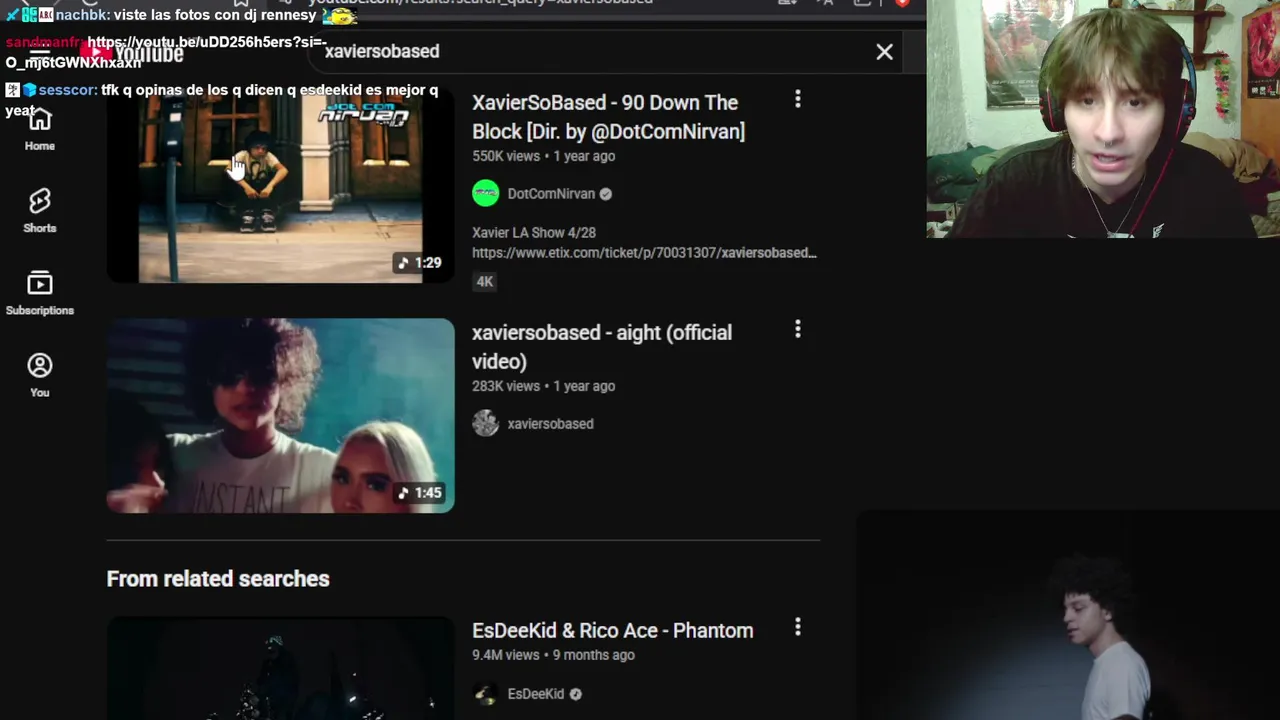
Task: Open title EsDeeKid & Rico Ace - Phantom
Action: (612, 630)
